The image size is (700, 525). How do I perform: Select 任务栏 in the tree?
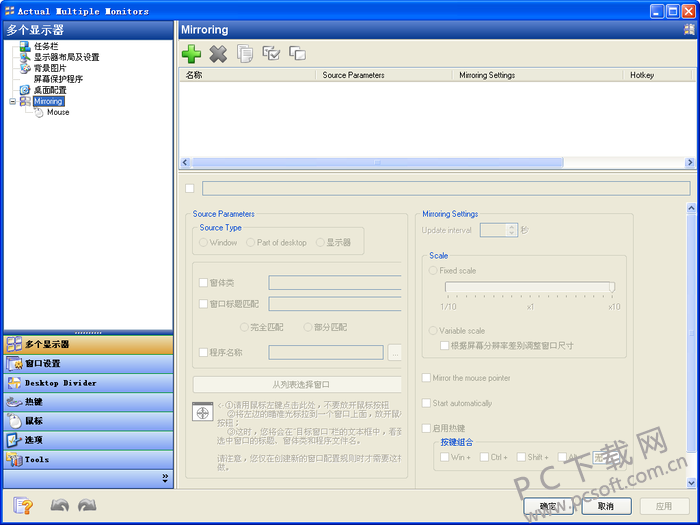click(46, 46)
